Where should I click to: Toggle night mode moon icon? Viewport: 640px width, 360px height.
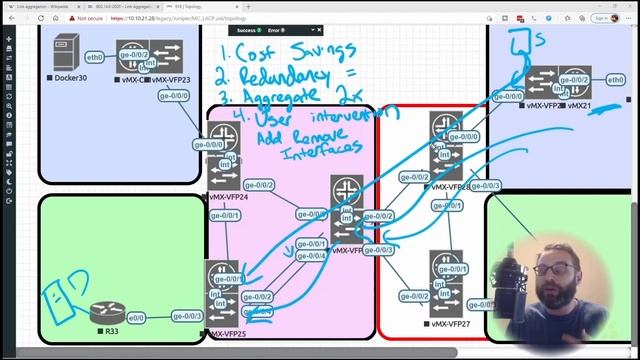[x=9, y=182]
